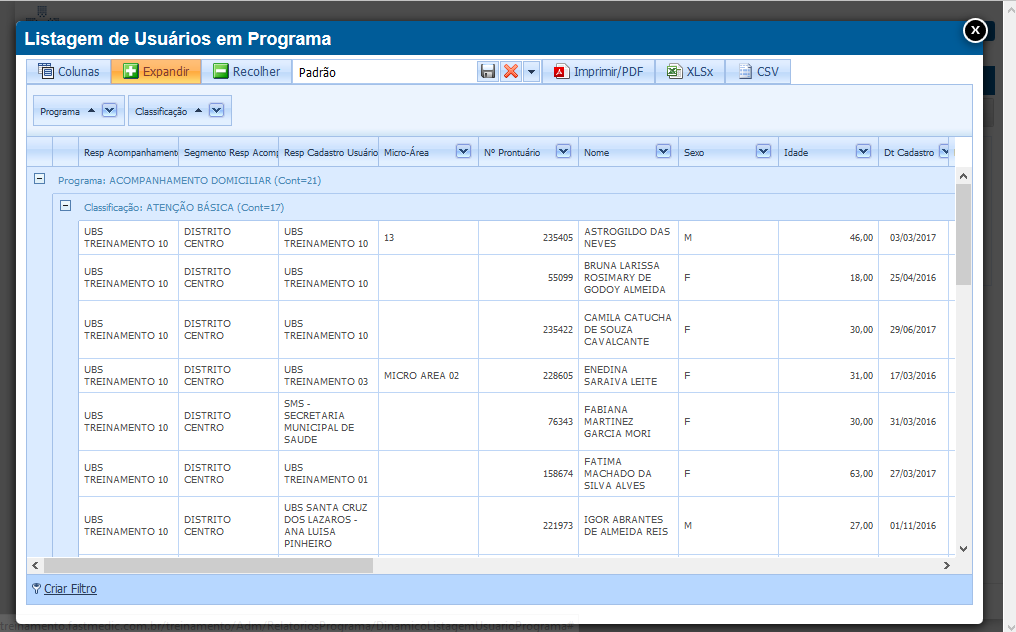Click the horizontal scrollbar right arrow

tap(947, 565)
